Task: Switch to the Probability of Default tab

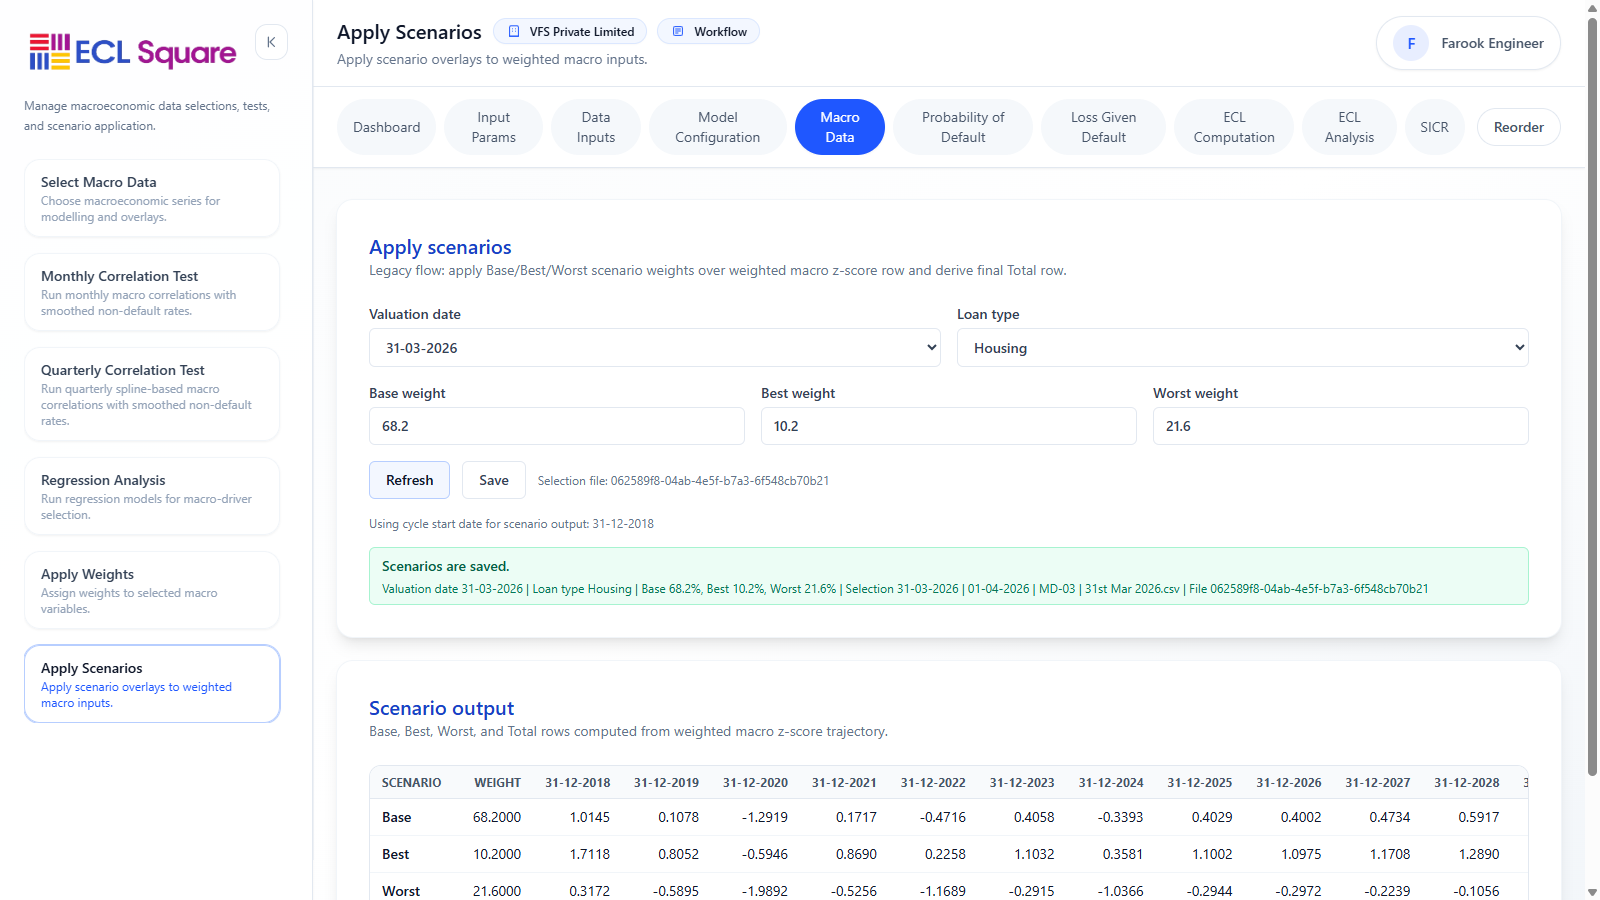Action: tap(963, 127)
